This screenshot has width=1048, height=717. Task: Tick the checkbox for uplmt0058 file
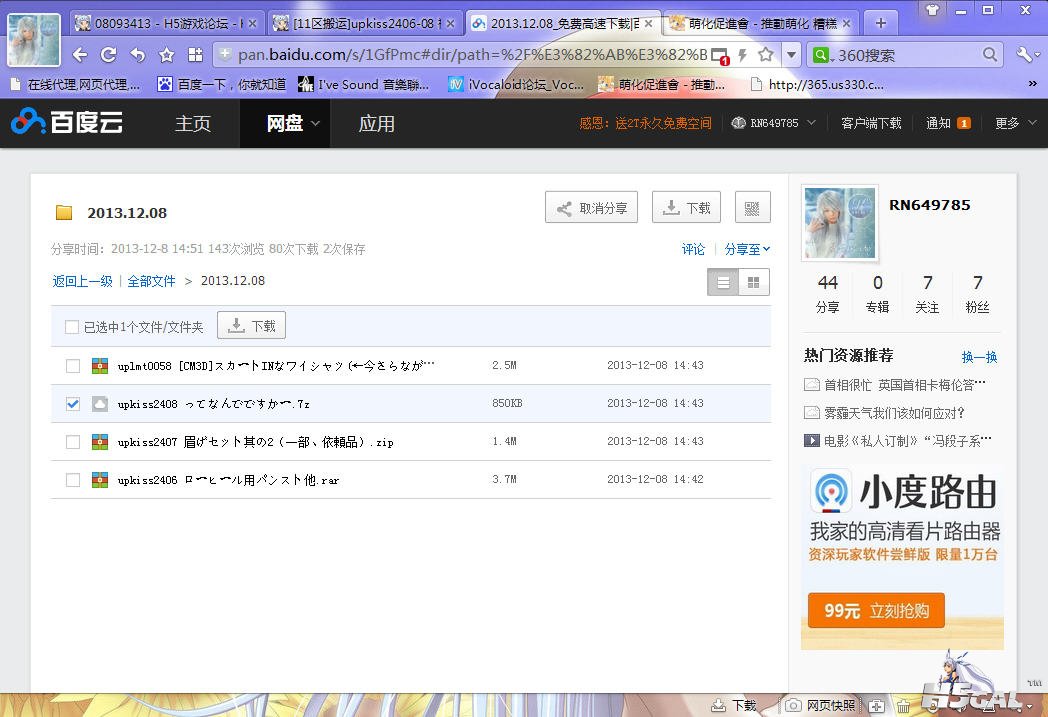(x=73, y=366)
